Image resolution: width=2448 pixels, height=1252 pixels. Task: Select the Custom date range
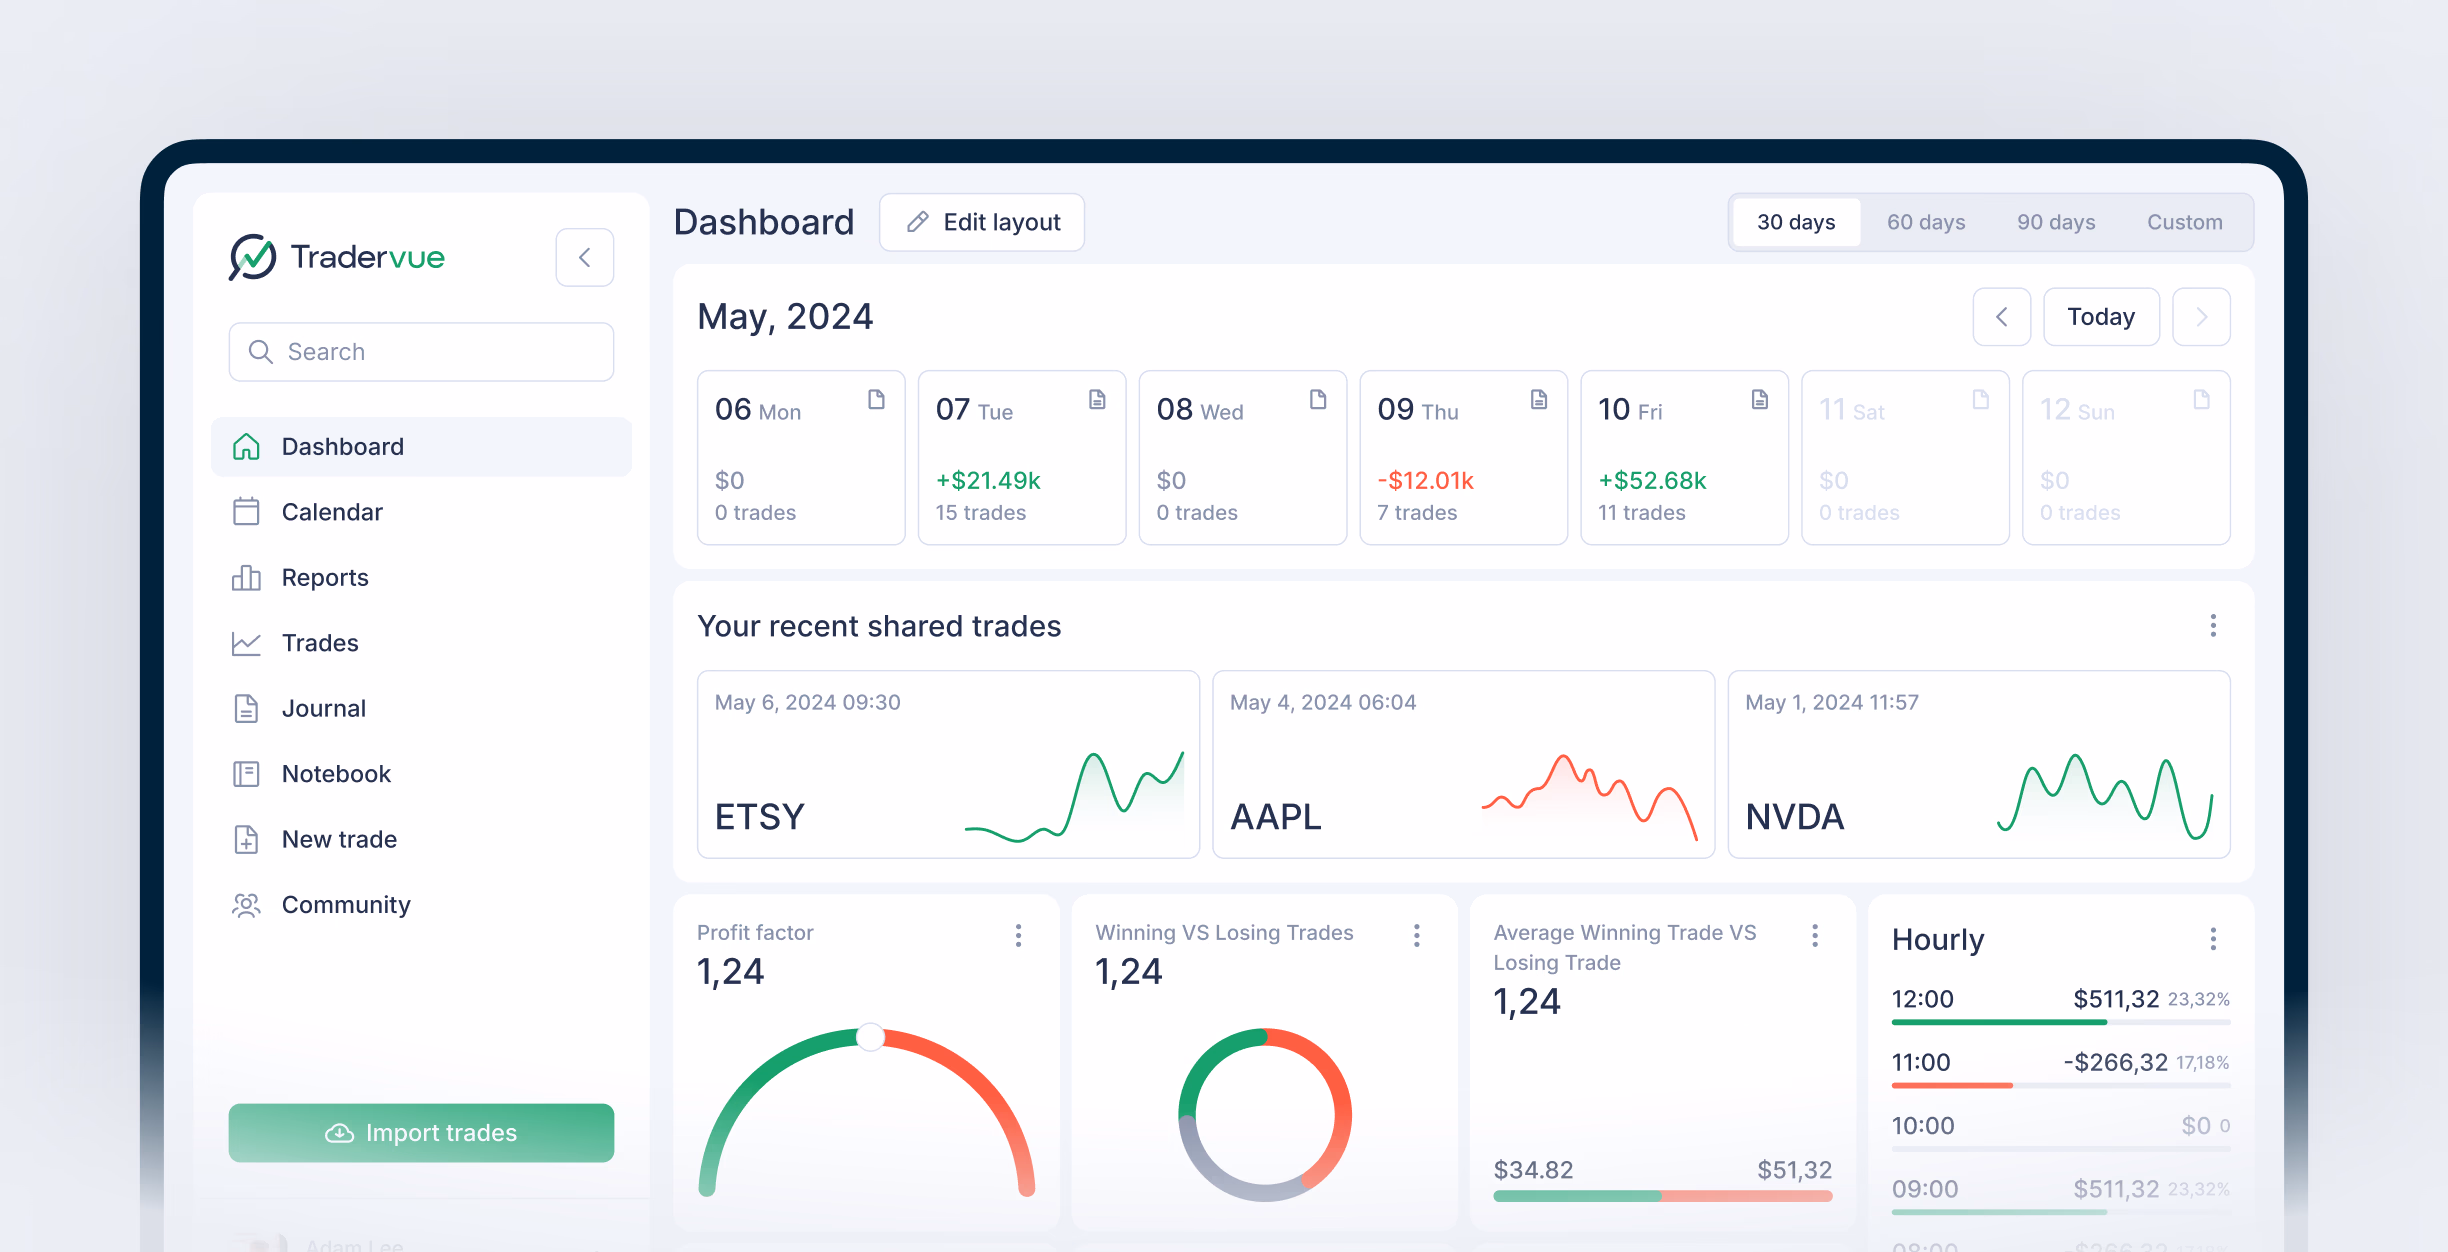tap(2185, 222)
